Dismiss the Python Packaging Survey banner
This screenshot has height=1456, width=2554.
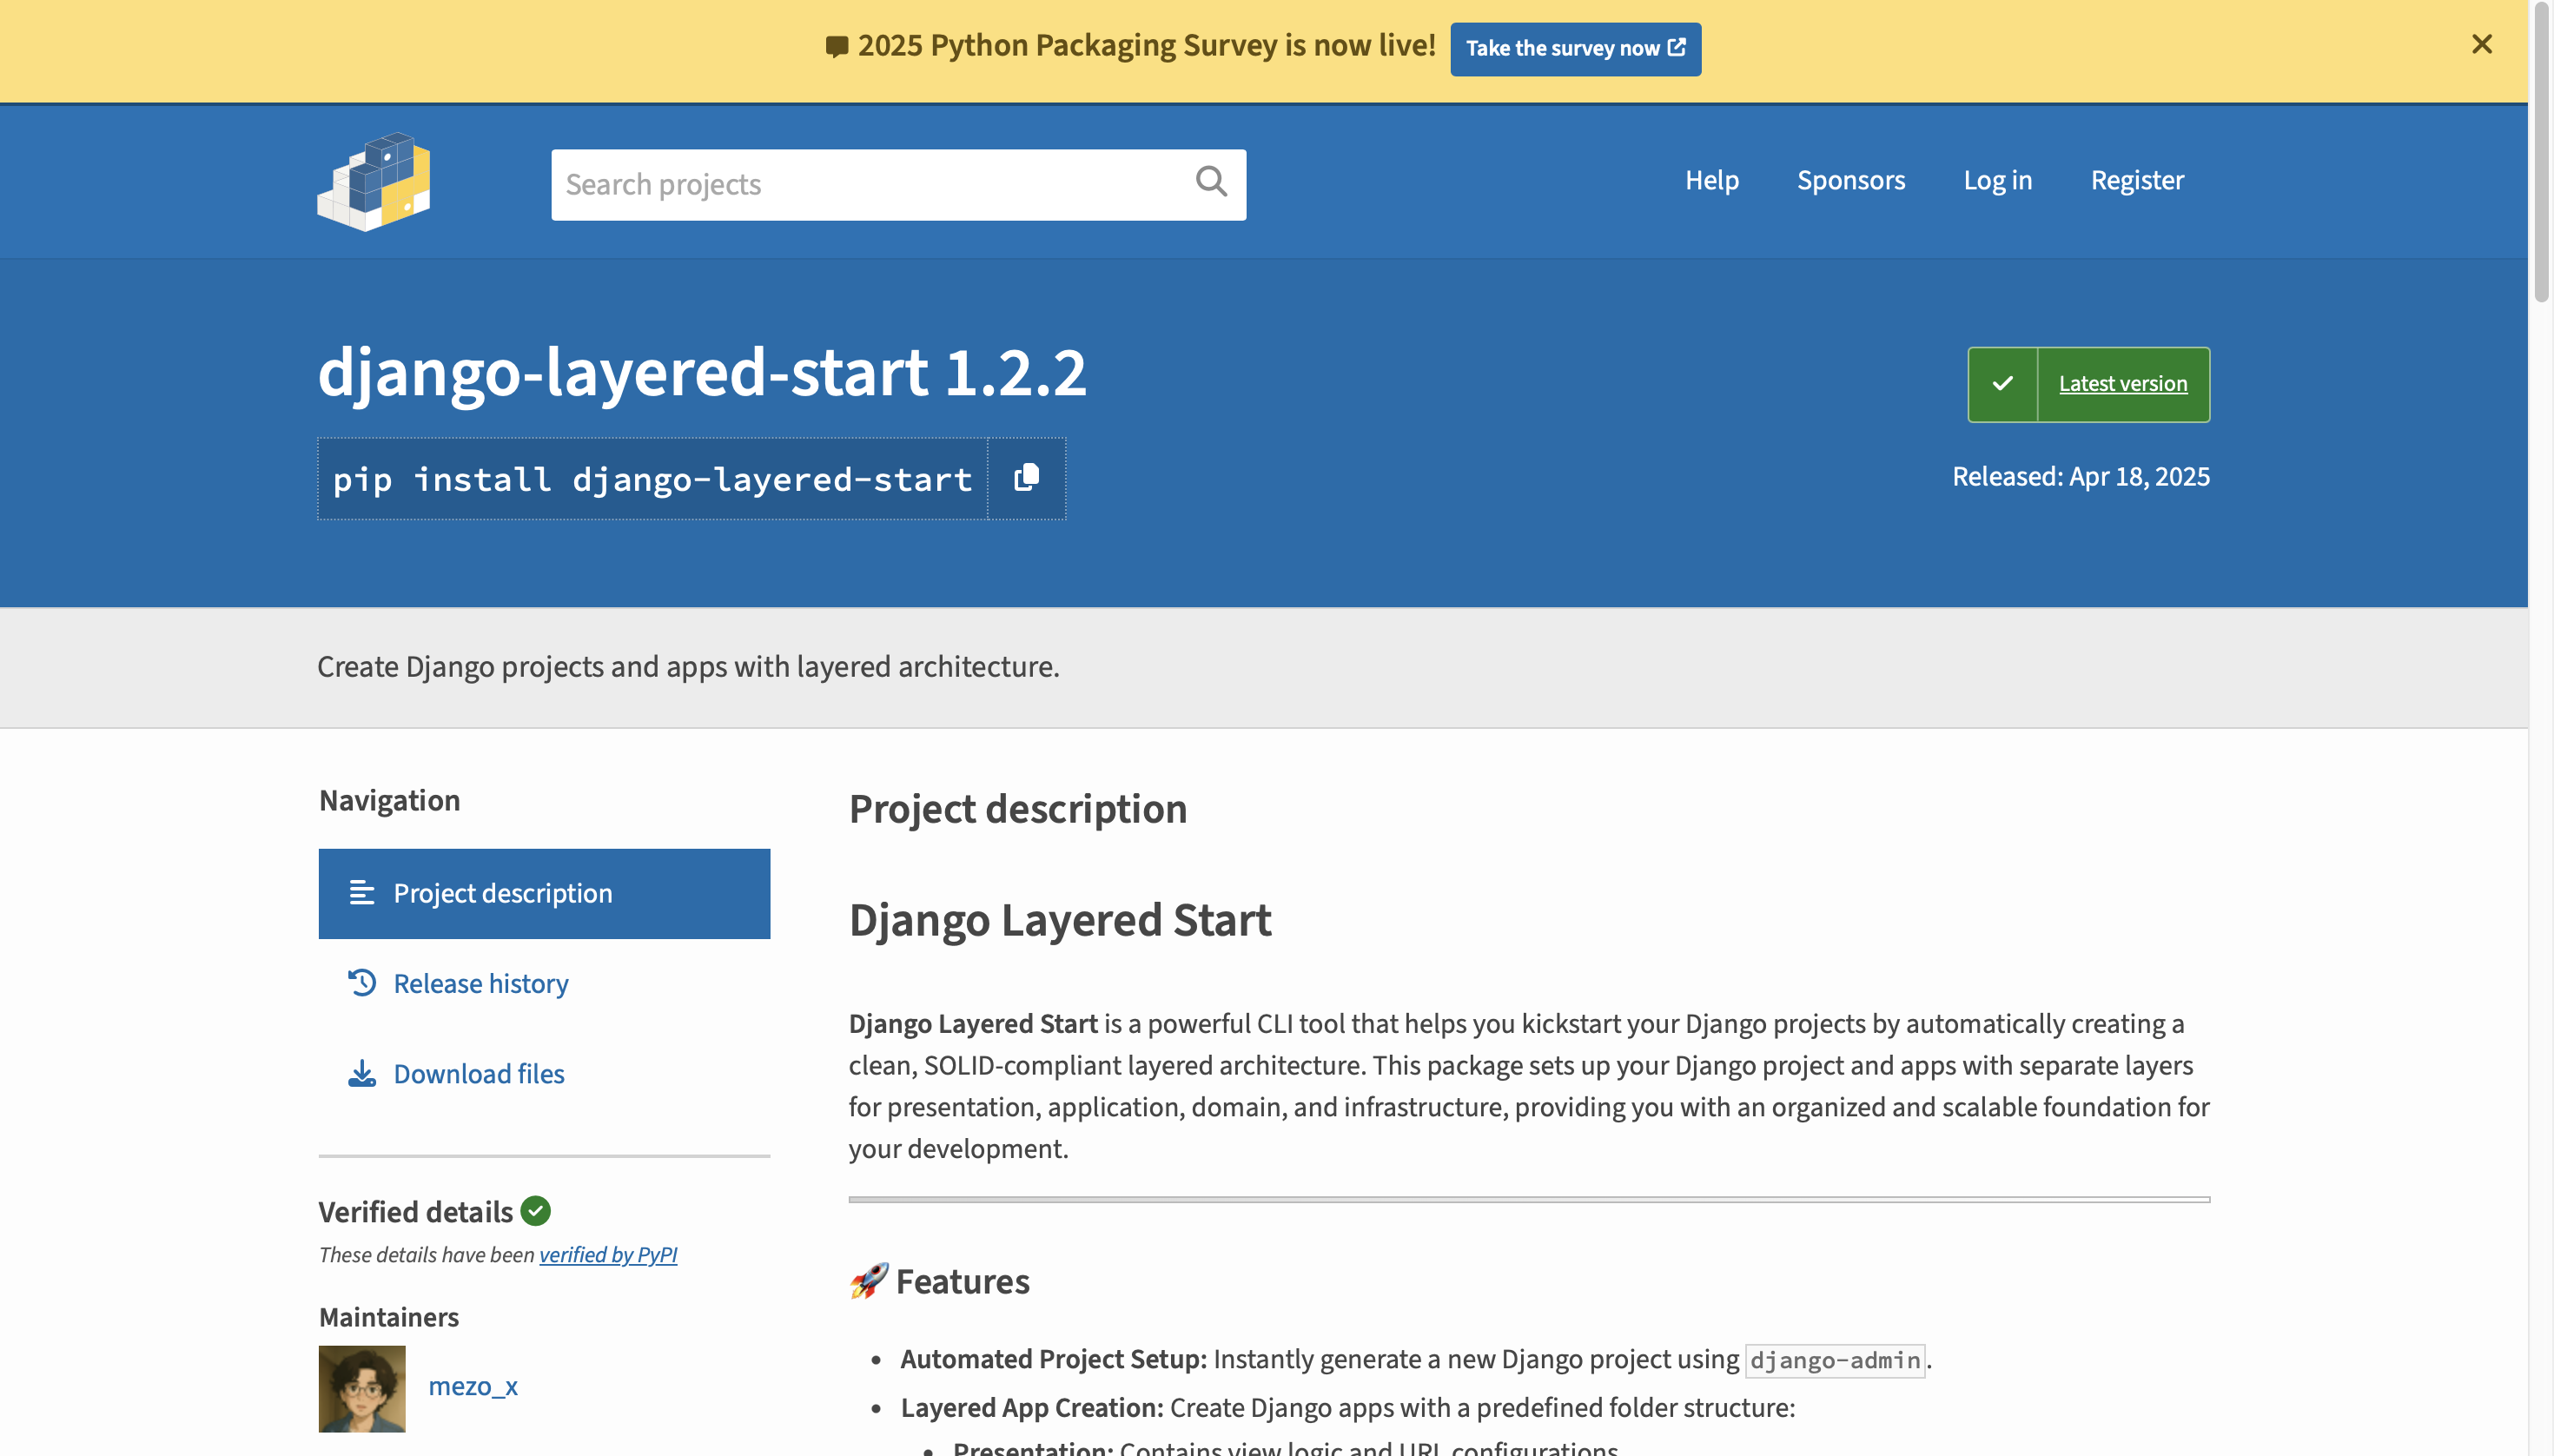(x=2482, y=44)
